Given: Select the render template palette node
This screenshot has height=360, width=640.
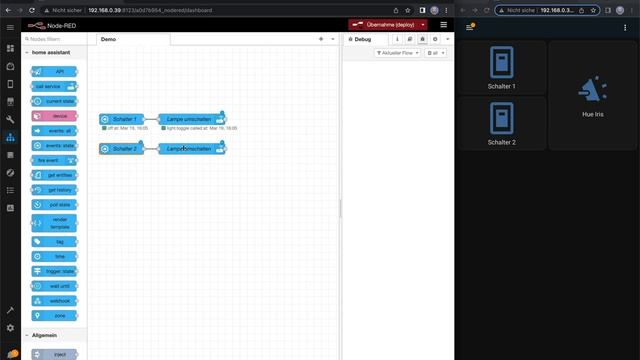Looking at the screenshot, I should (x=54, y=223).
